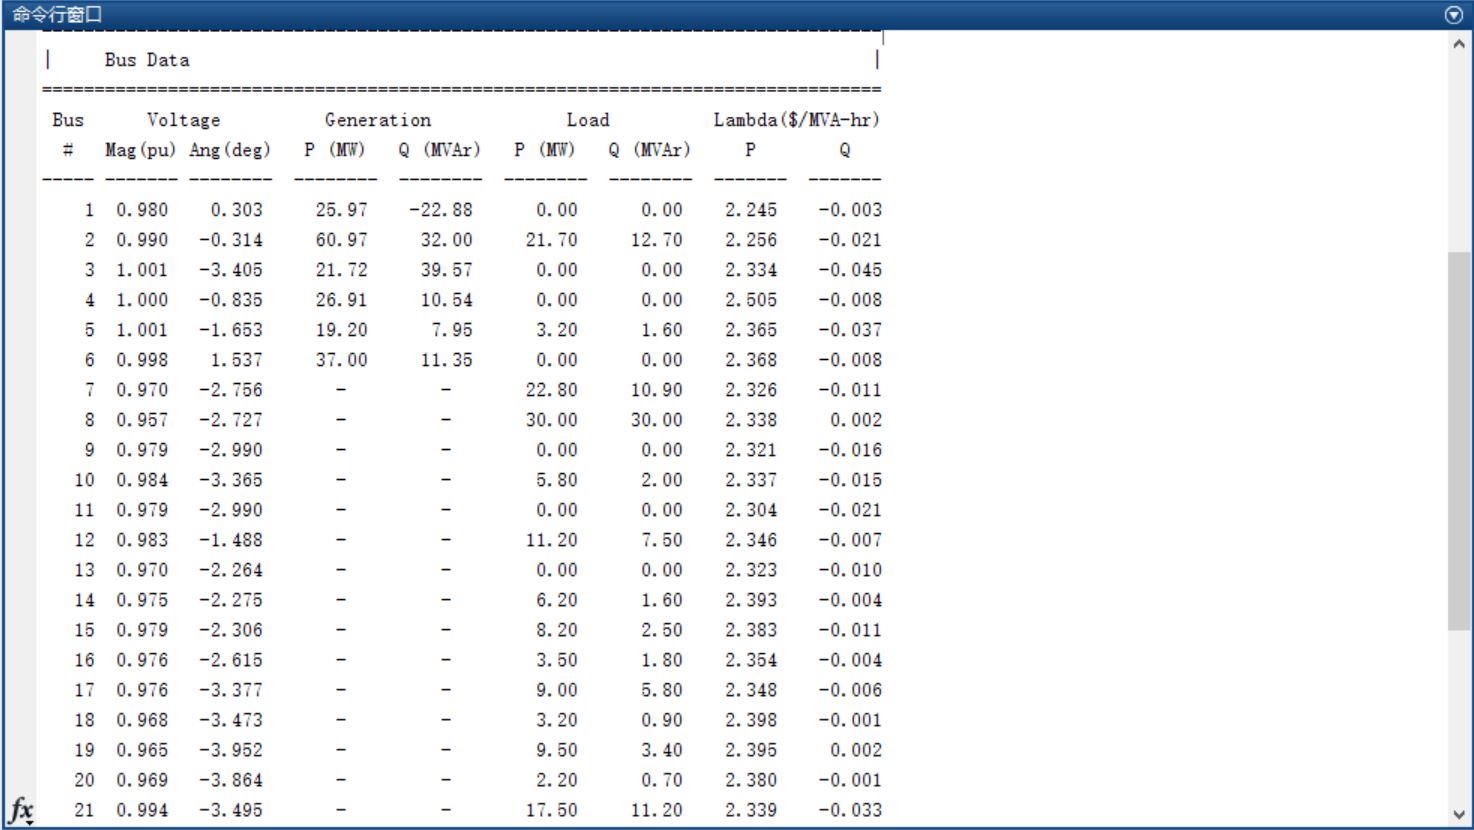Click bus 9 lambda P value 2.321
The height and width of the screenshot is (830, 1474).
pyautogui.click(x=751, y=450)
